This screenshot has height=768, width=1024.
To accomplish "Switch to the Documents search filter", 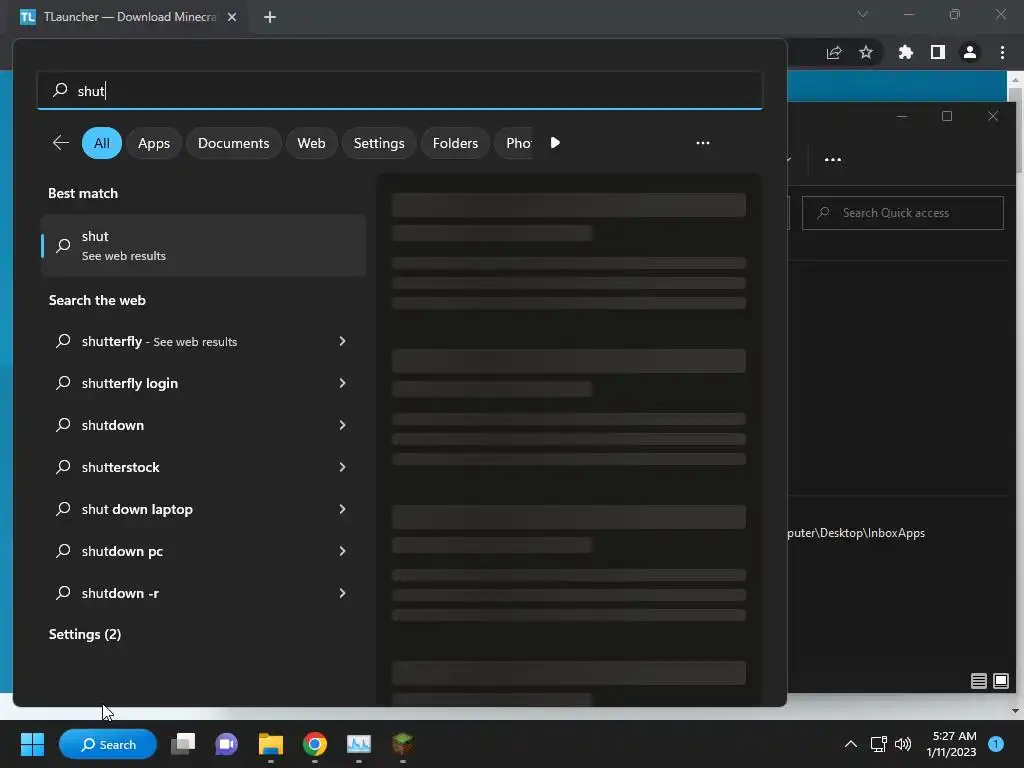I will (233, 143).
